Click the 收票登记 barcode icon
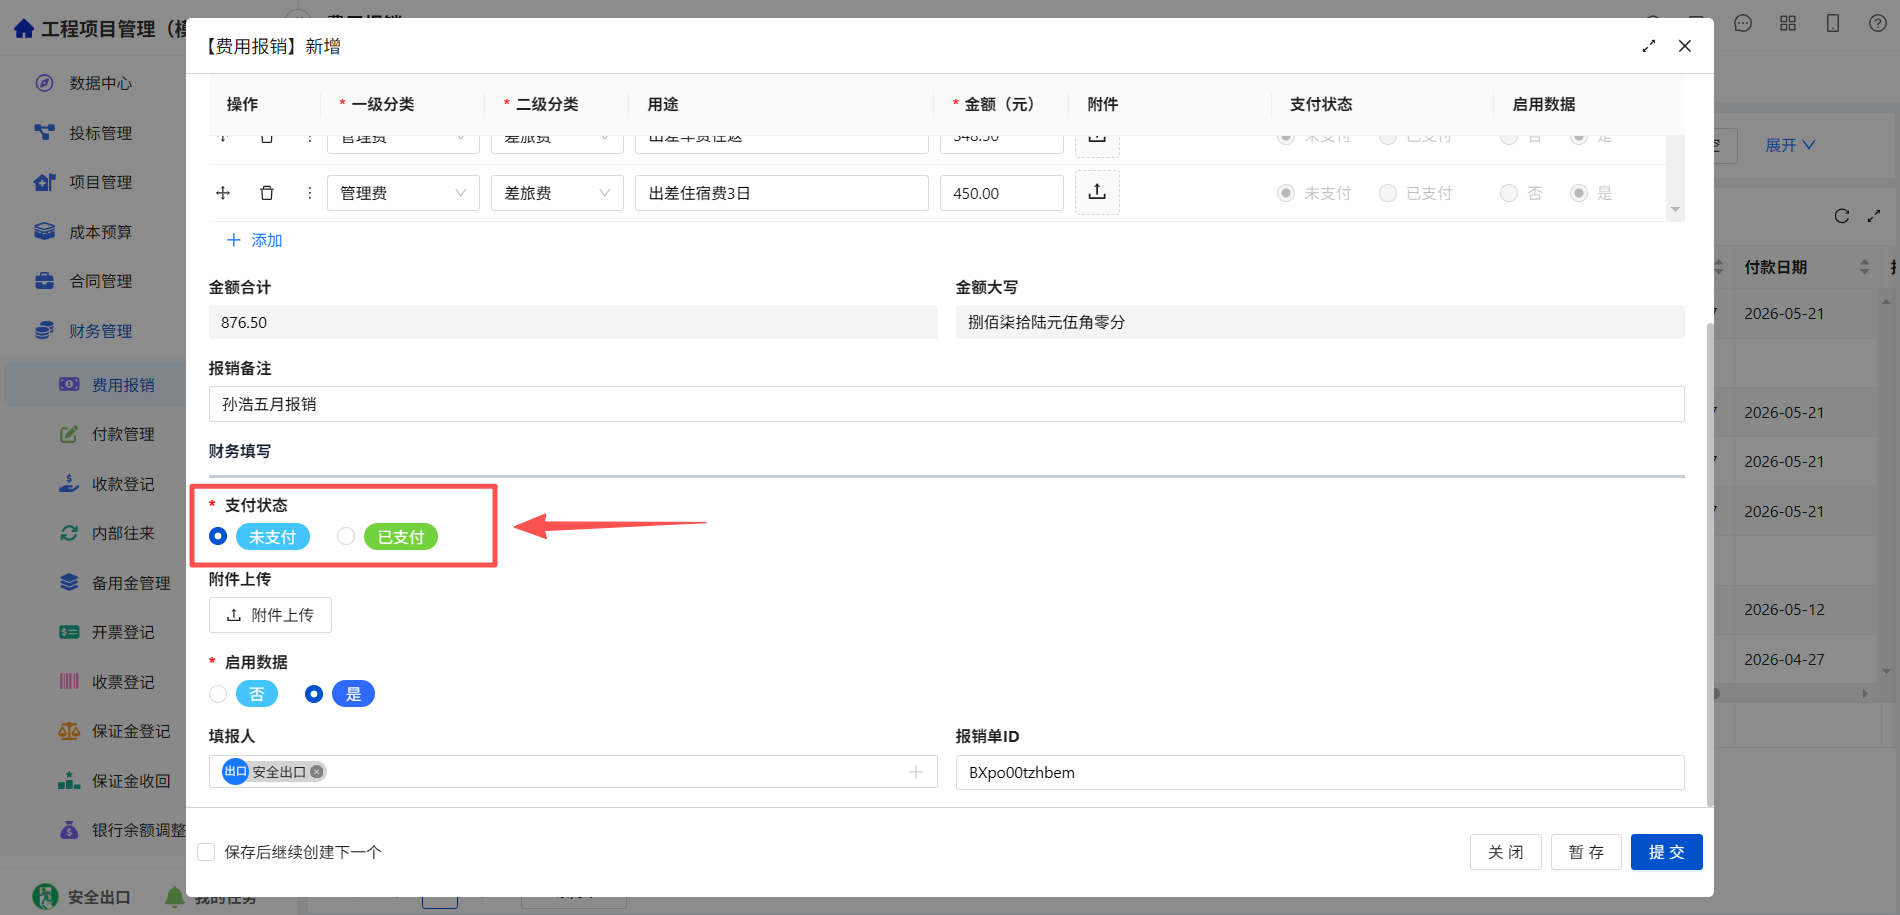Image resolution: width=1900 pixels, height=915 pixels. [69, 681]
